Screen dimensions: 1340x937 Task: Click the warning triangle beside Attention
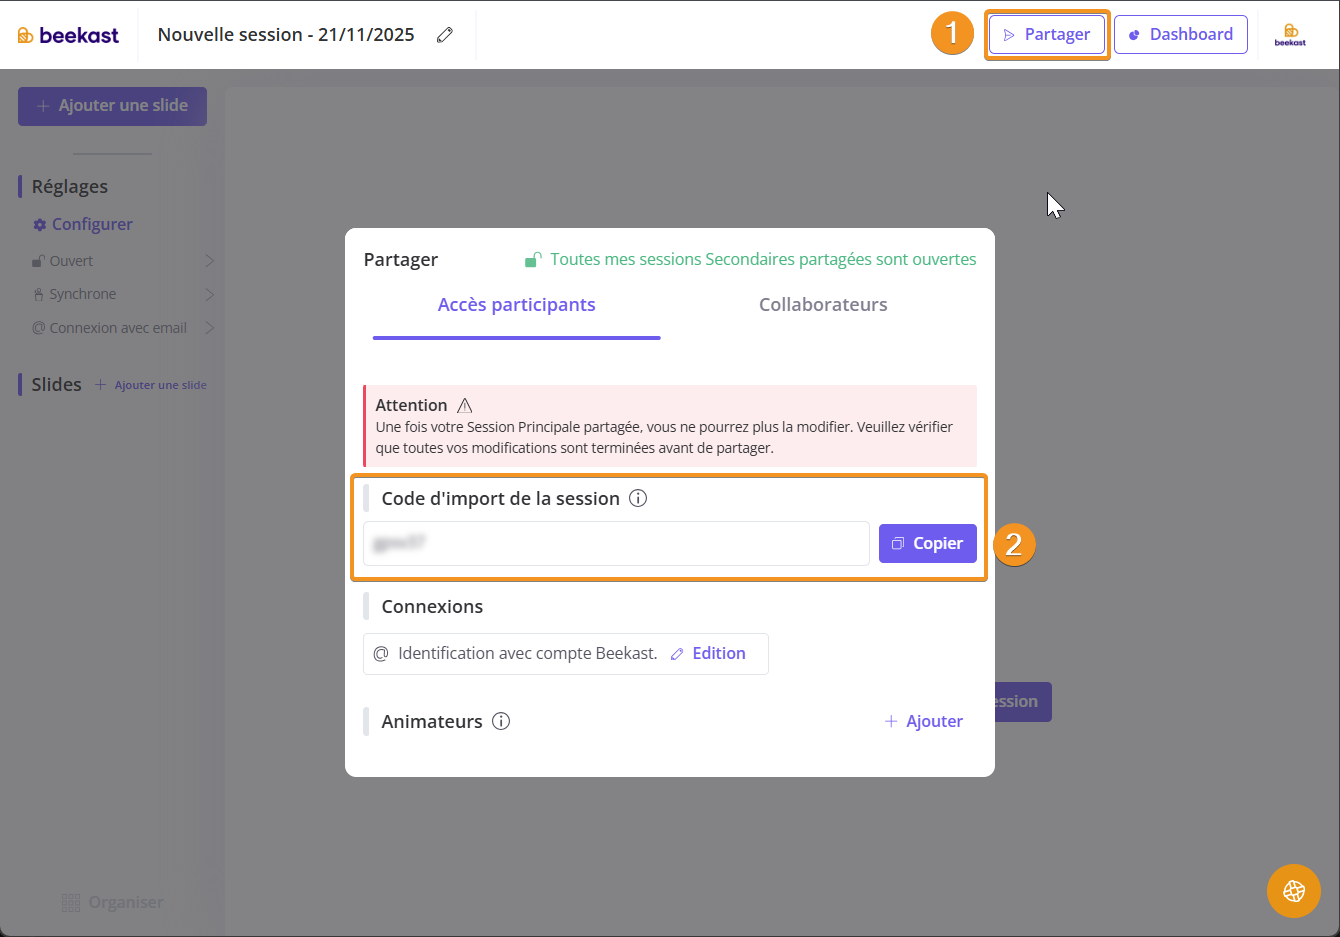(464, 405)
